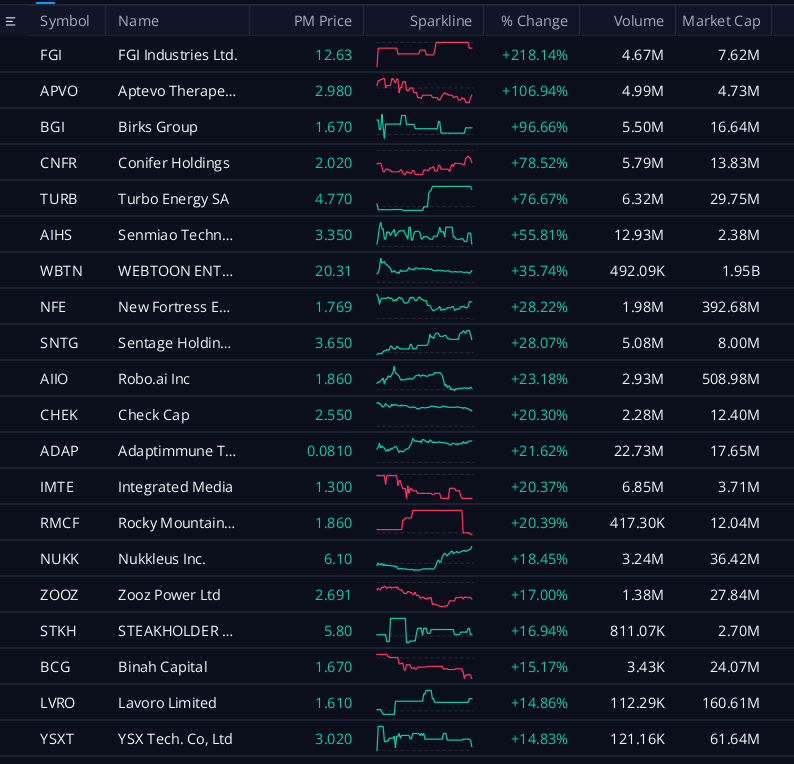
Task: Click the +106.94% change value
Action: (x=535, y=91)
